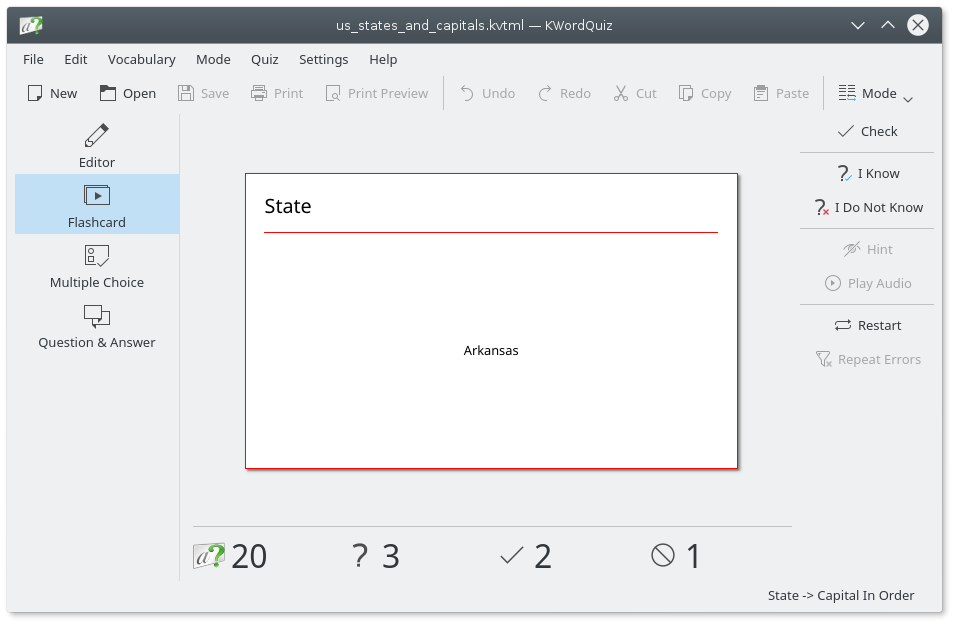
Task: Click the New document toolbar icon
Action: pyautogui.click(x=35, y=93)
